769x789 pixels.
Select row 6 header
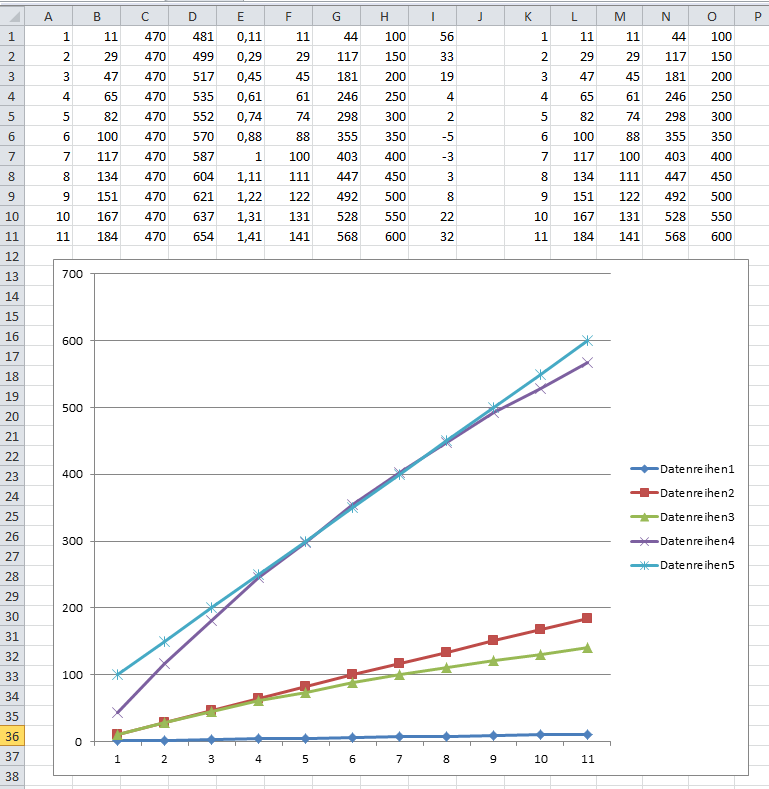point(12,136)
